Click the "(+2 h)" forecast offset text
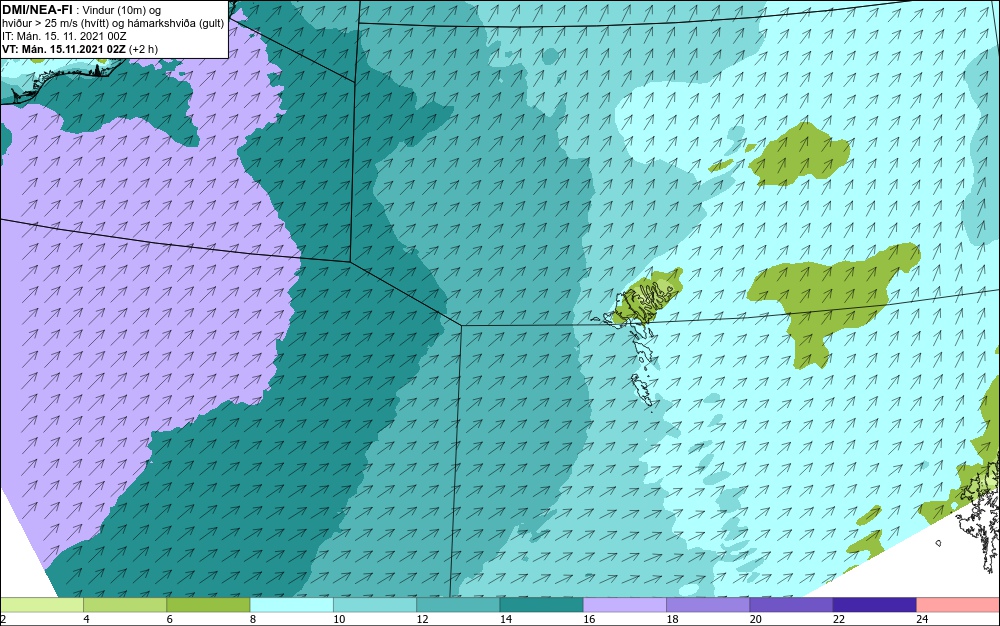Screen dimensions: 1000x626 point(143,48)
